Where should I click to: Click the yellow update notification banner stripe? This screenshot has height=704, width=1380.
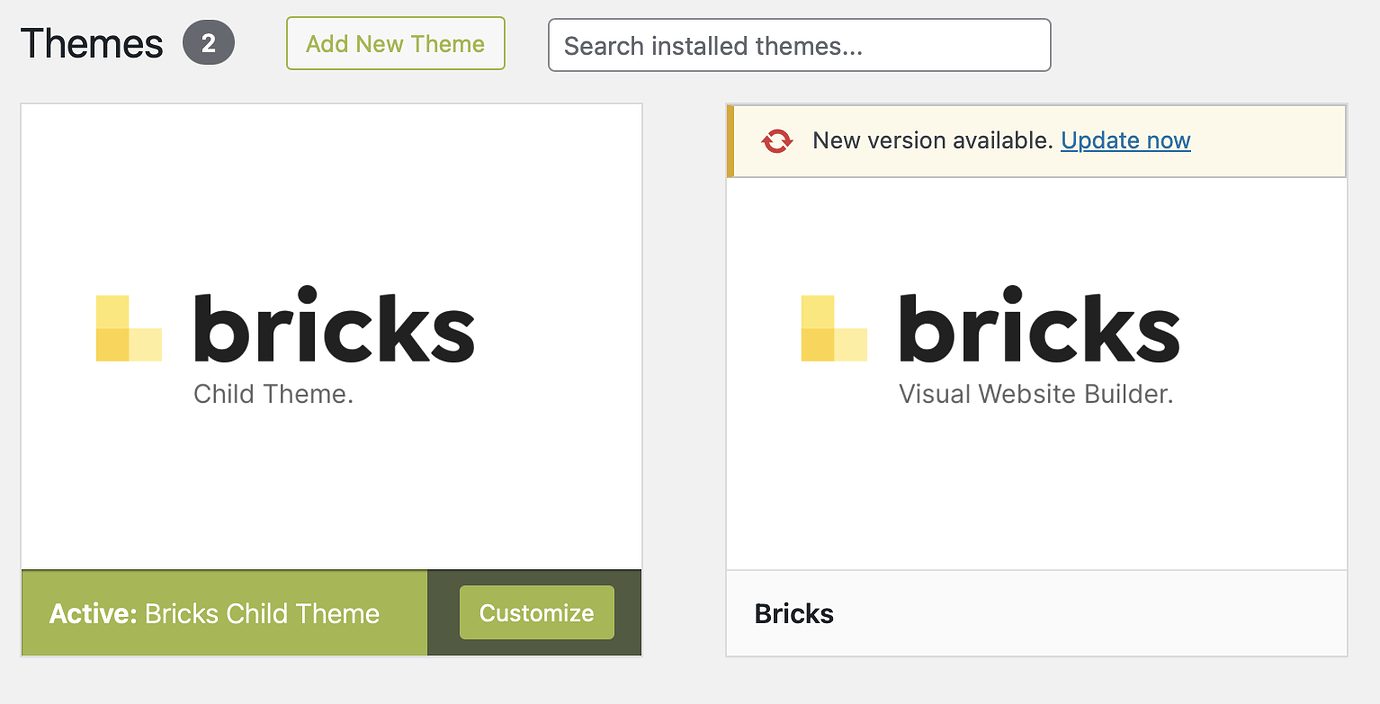[x=729, y=141]
